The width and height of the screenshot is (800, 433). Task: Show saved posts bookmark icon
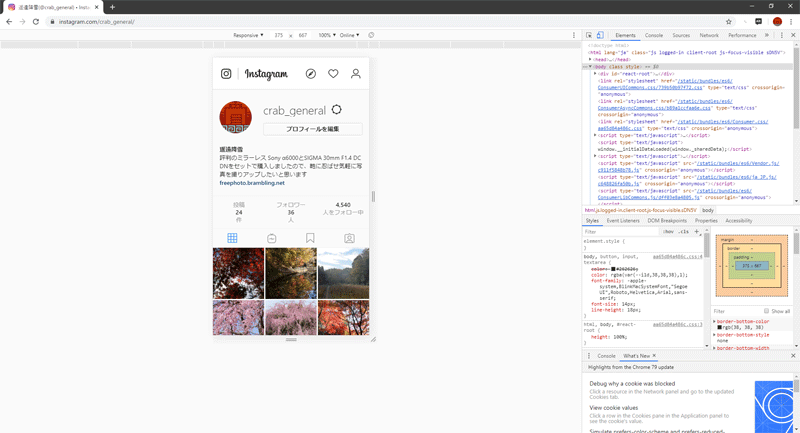tap(310, 238)
